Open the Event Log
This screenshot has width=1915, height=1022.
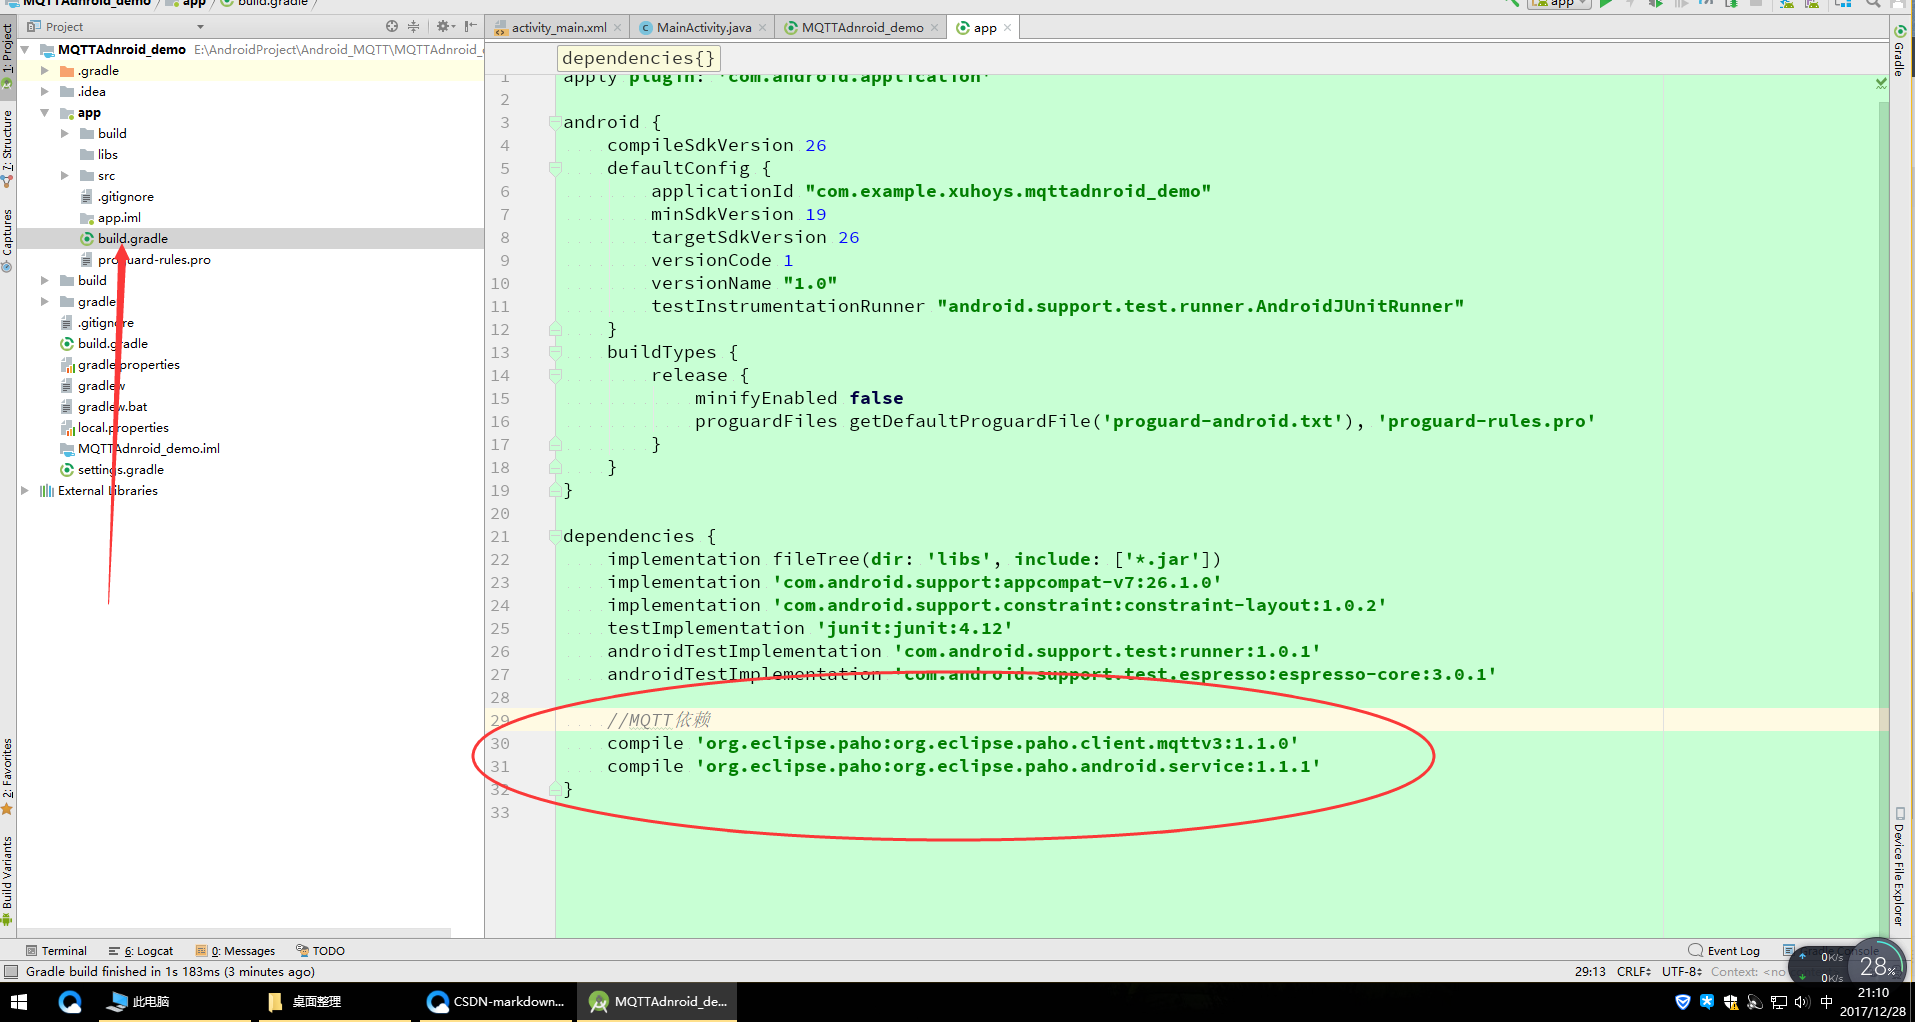(x=1724, y=950)
